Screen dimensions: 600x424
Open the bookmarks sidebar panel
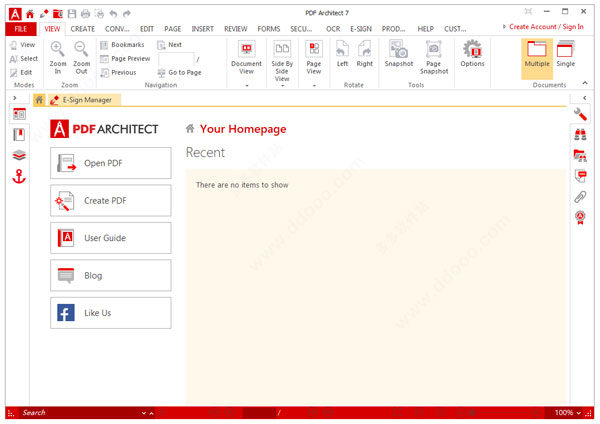coord(19,135)
